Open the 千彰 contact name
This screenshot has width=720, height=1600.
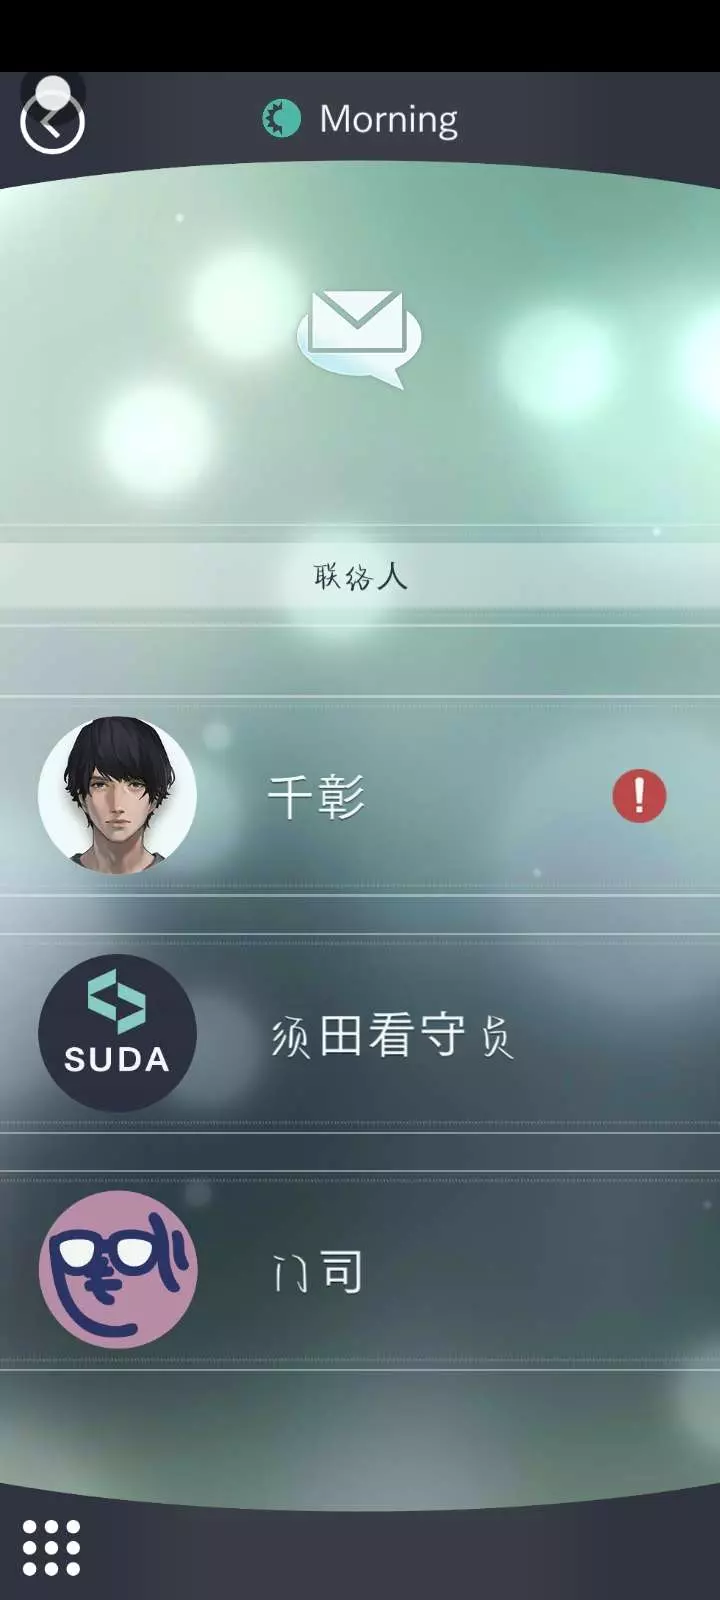(x=316, y=797)
